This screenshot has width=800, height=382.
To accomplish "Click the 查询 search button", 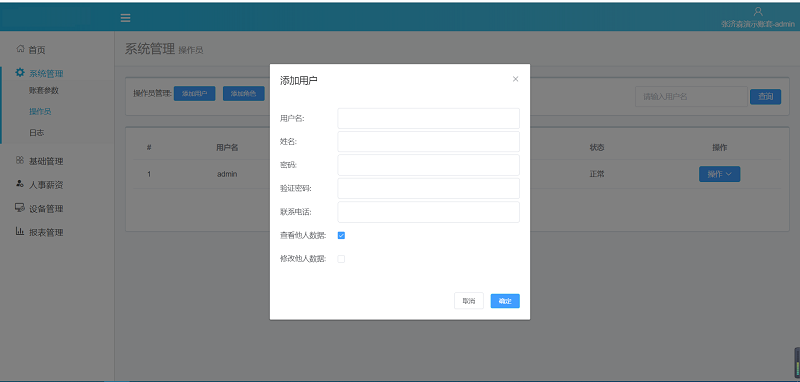I will pyautogui.click(x=765, y=96).
